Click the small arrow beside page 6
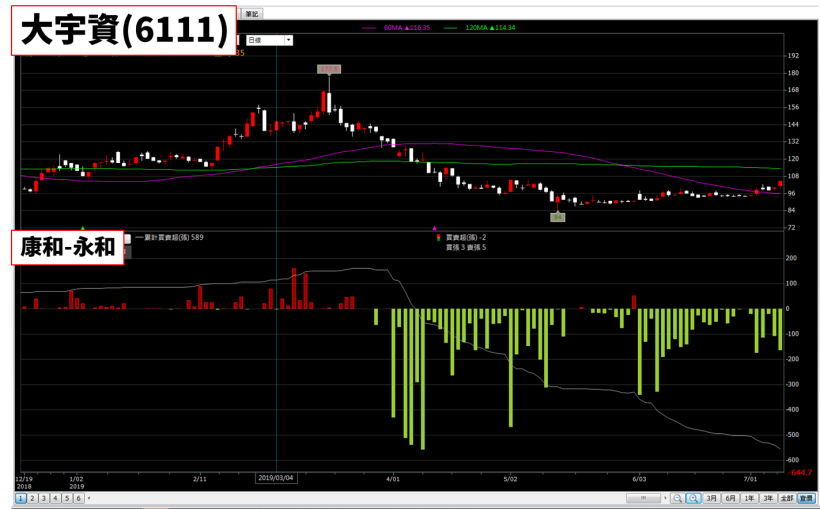The height and width of the screenshot is (509, 820). tap(88, 498)
